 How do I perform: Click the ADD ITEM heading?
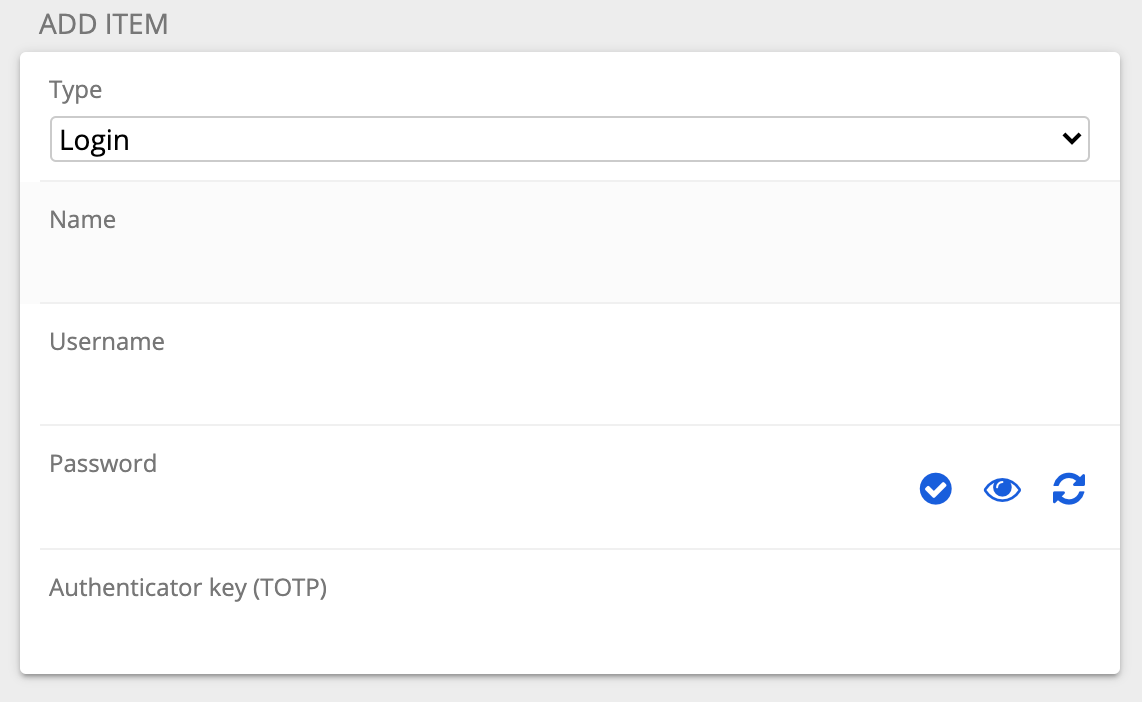tap(103, 24)
